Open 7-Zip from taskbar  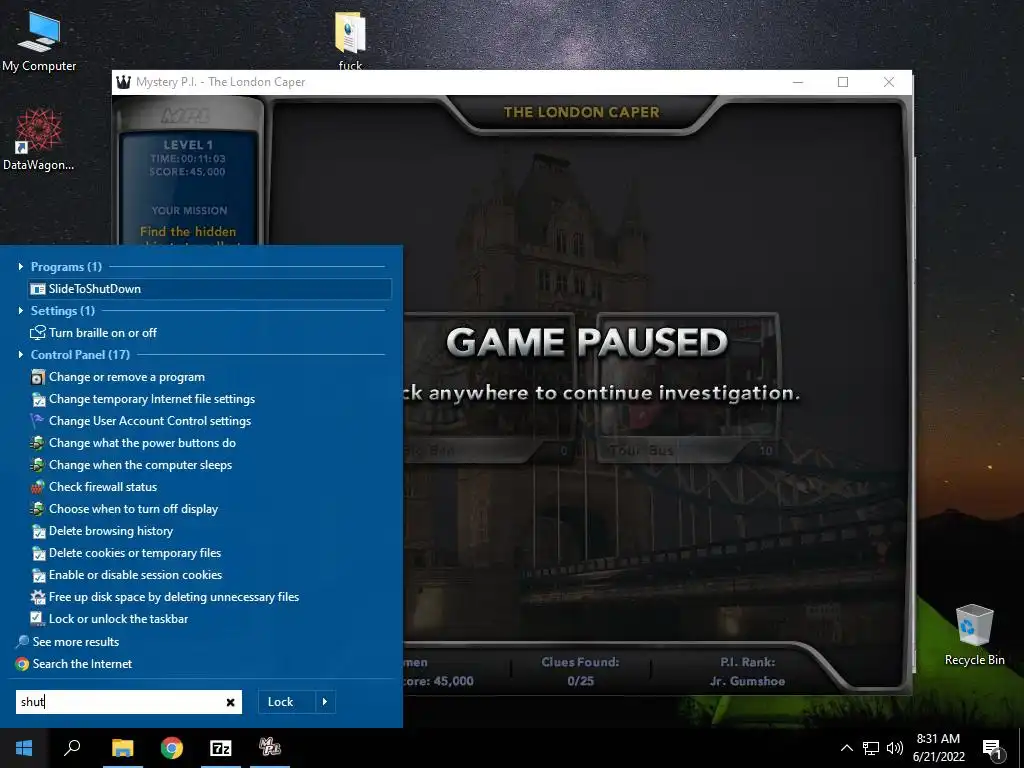221,748
